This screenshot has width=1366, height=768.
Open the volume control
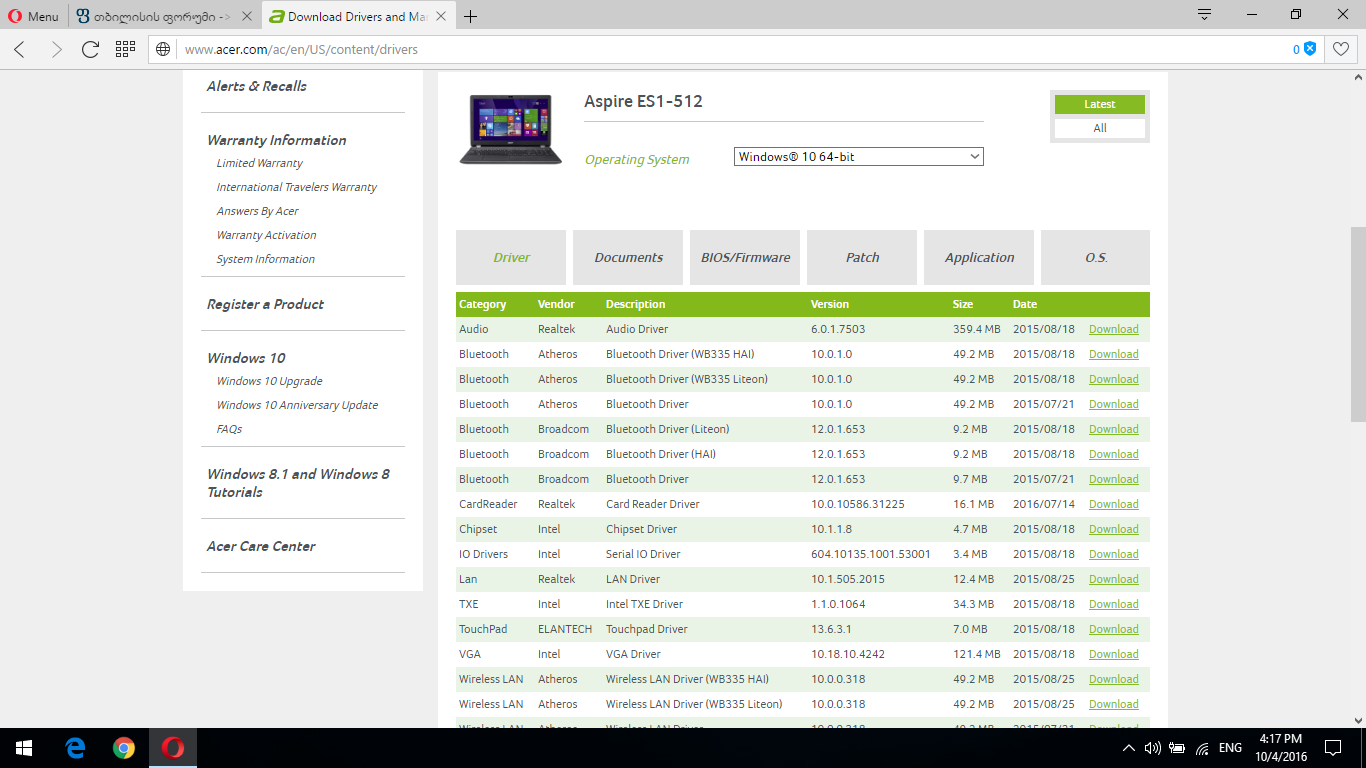click(1152, 748)
